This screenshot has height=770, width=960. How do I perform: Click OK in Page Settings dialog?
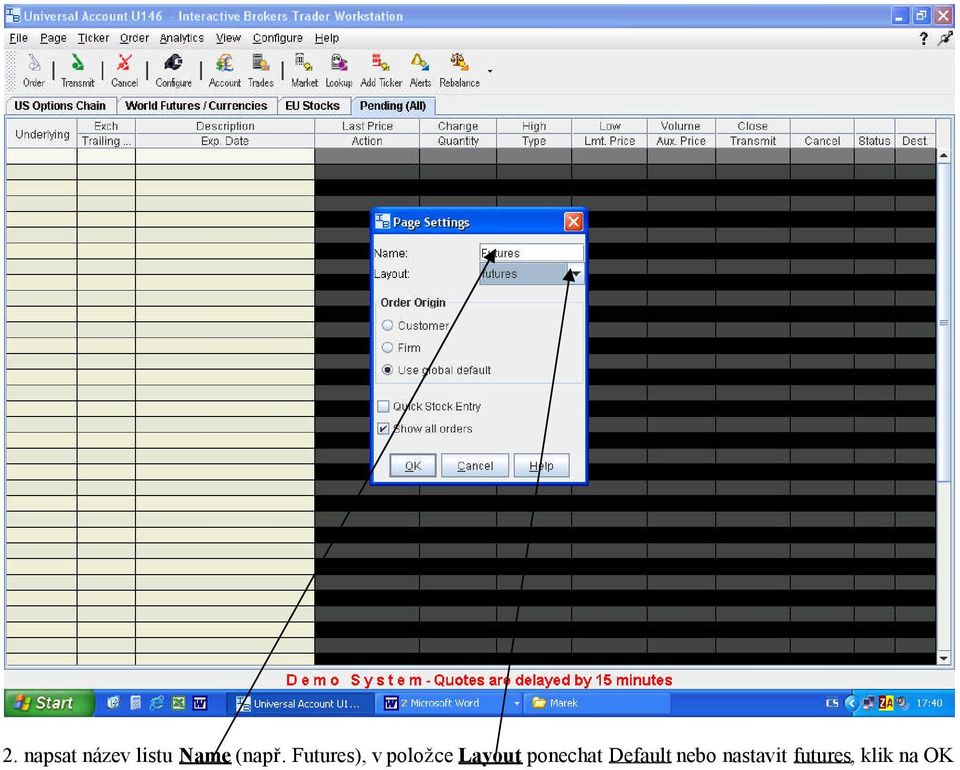pos(413,466)
